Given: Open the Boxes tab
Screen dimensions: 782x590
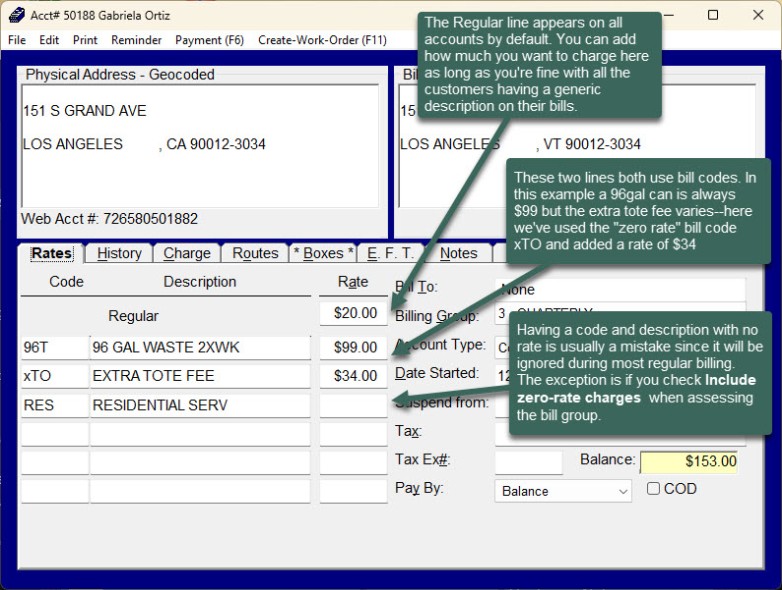Looking at the screenshot, I should coord(323,253).
